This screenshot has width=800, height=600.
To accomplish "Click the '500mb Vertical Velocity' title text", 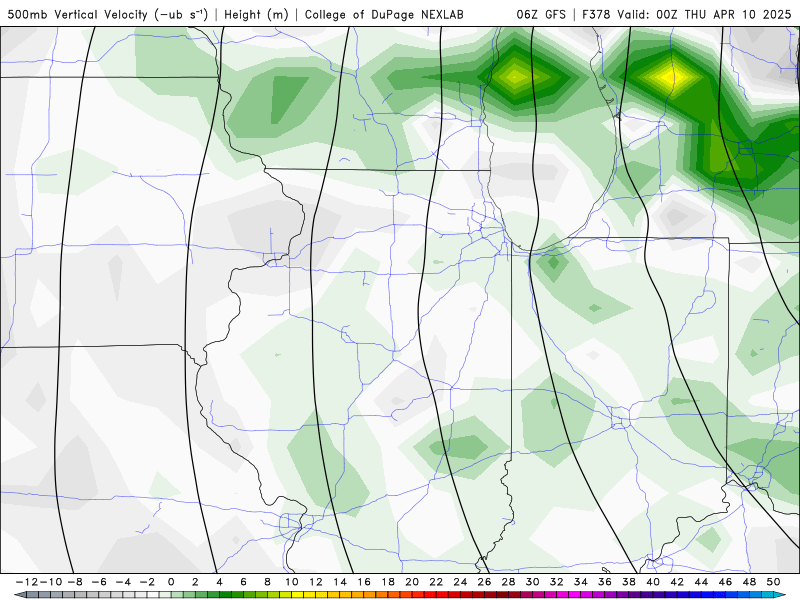I will (78, 14).
